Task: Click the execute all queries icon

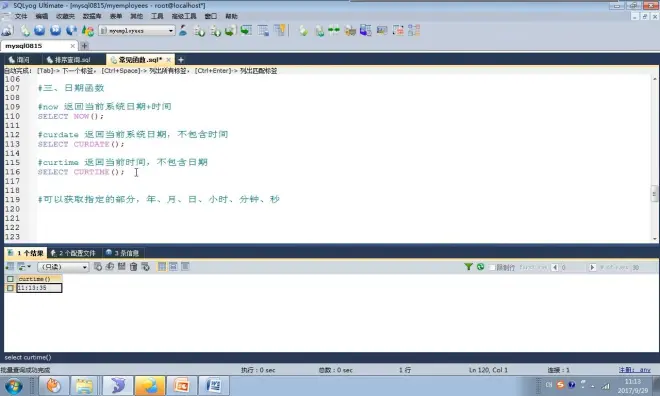Action: click(56, 31)
